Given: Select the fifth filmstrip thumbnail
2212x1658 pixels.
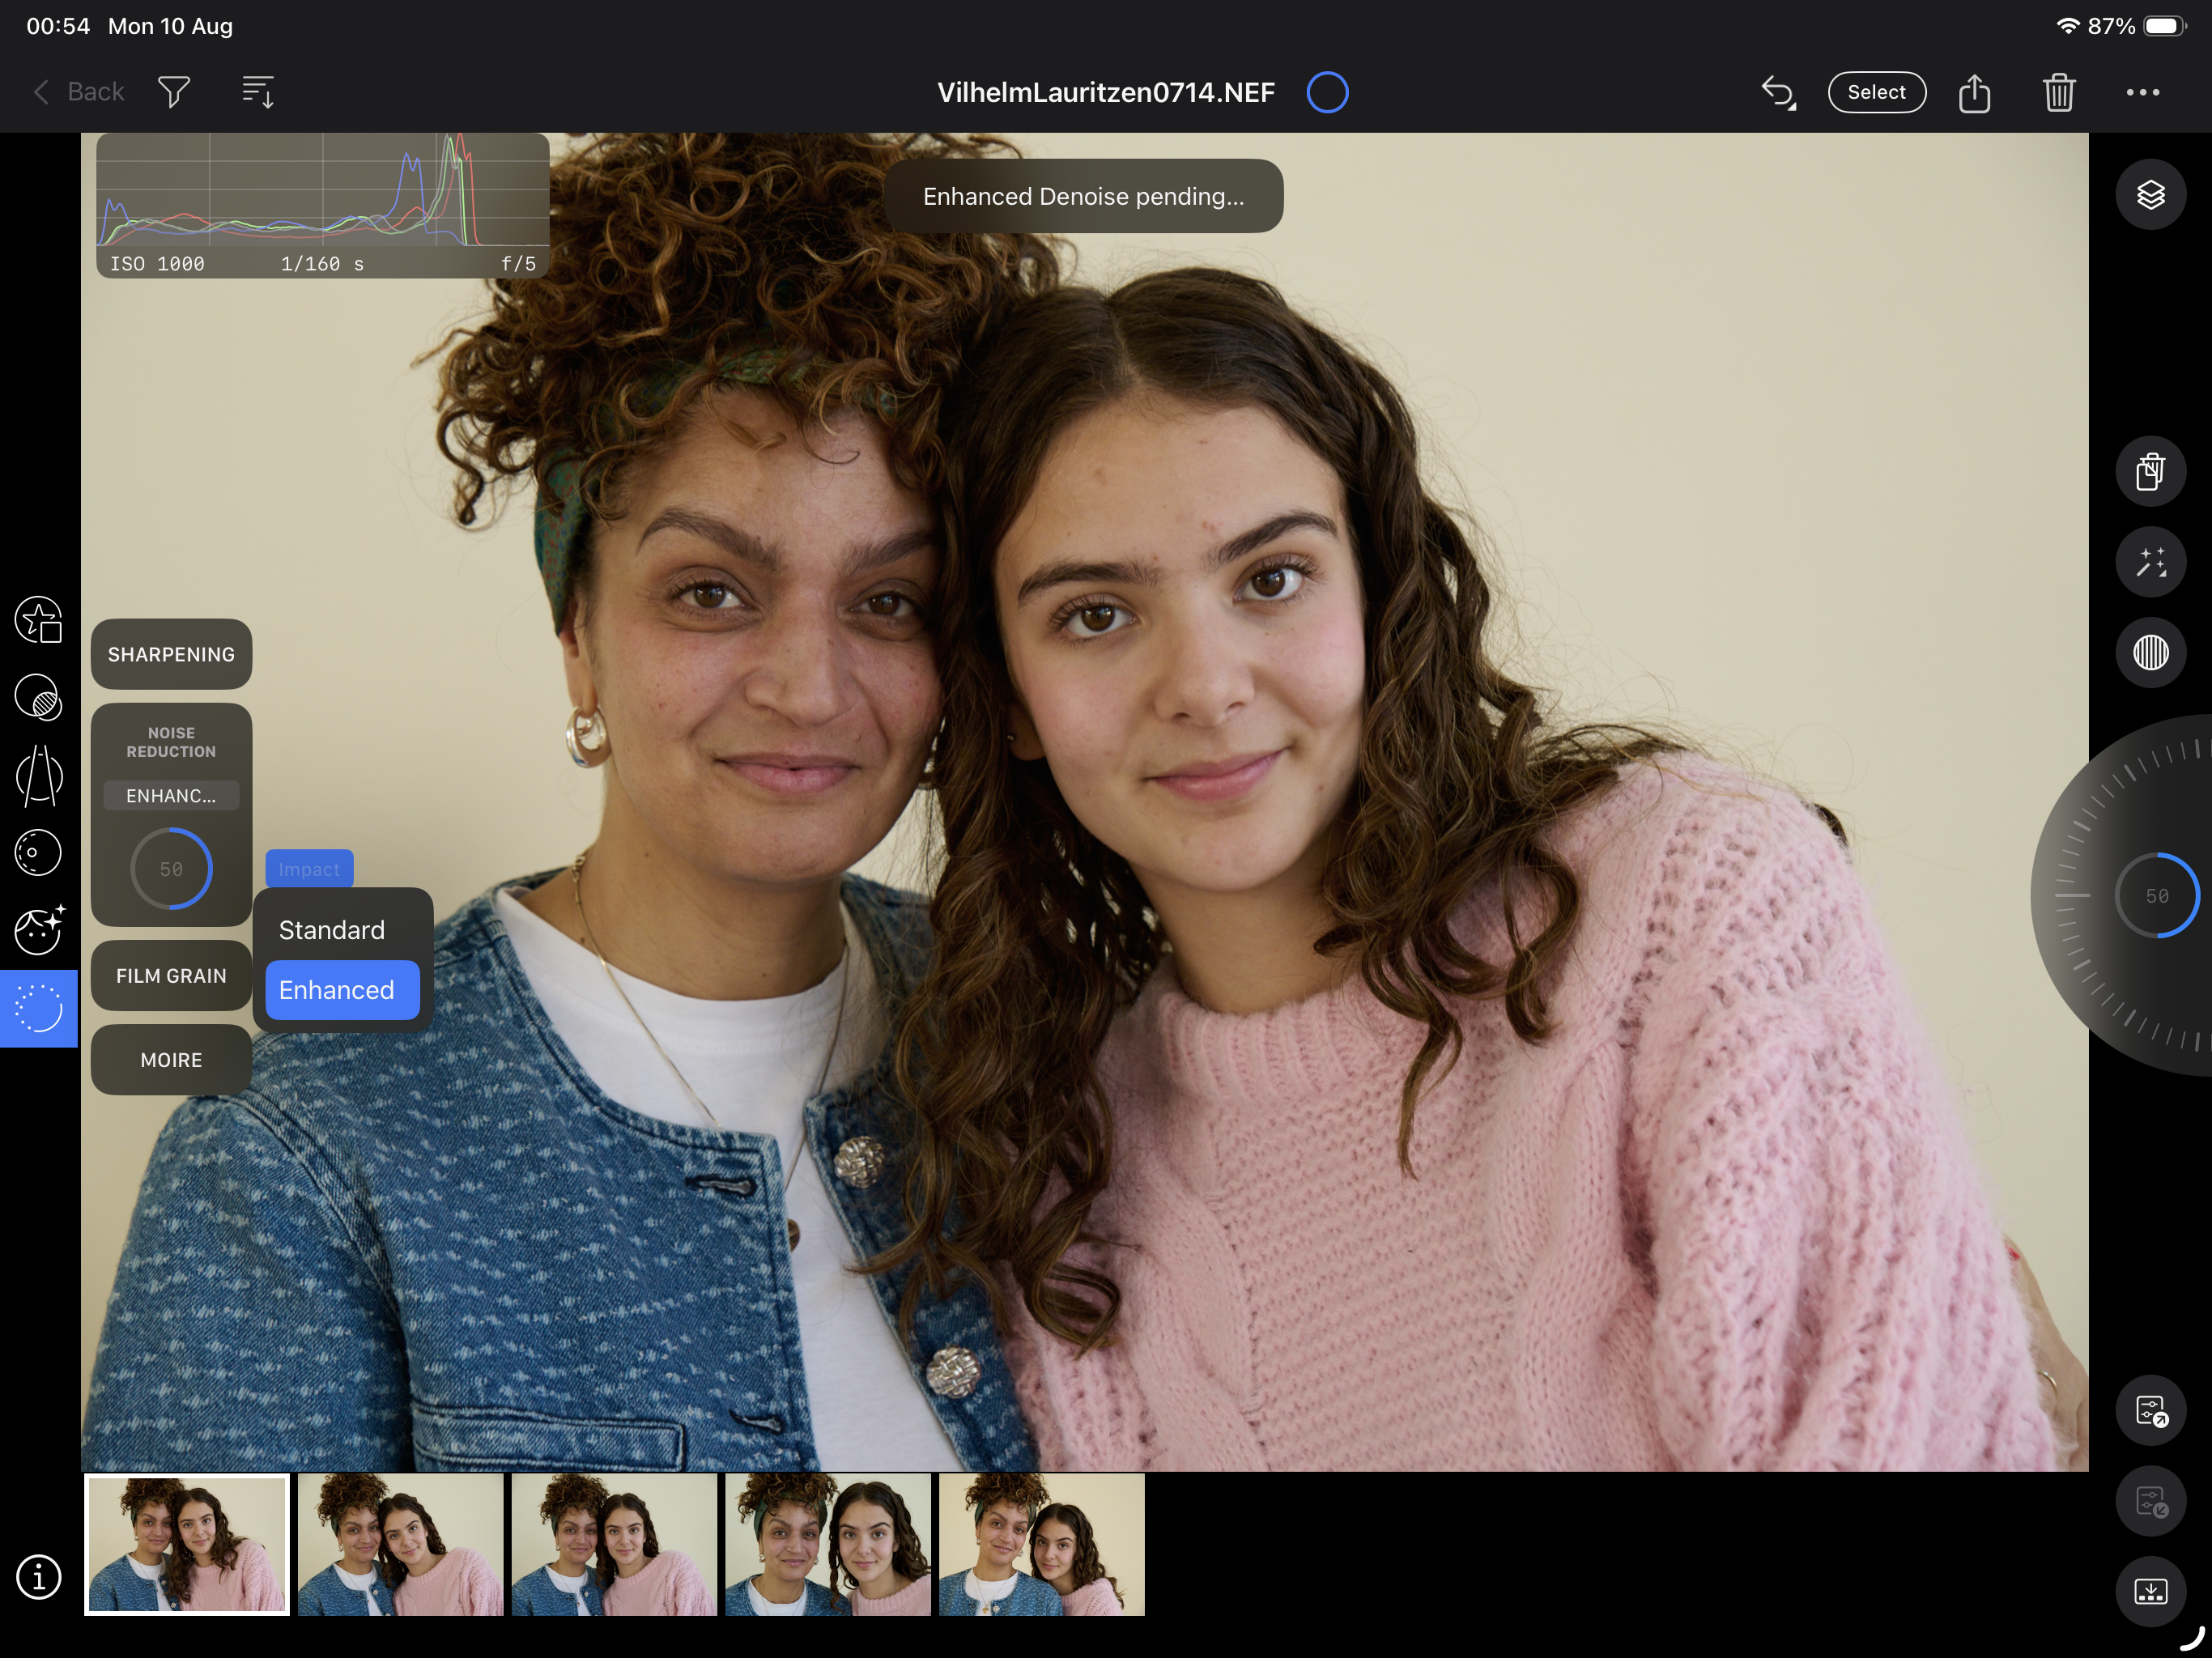Looking at the screenshot, I should click(x=1041, y=1544).
